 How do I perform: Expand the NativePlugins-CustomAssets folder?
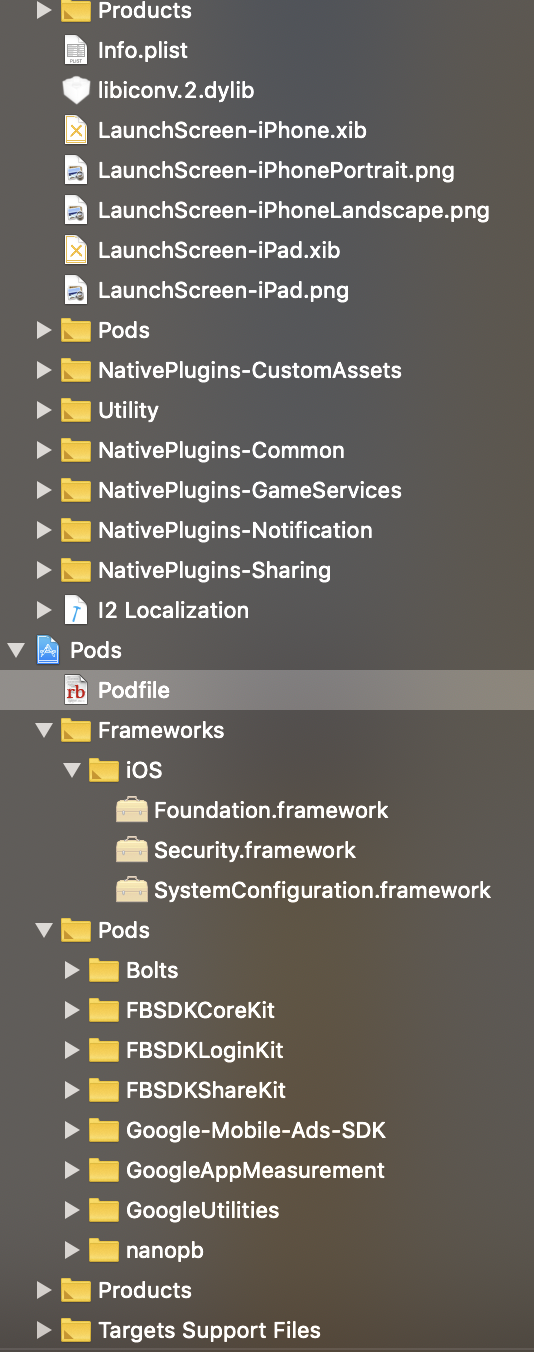coord(43,370)
